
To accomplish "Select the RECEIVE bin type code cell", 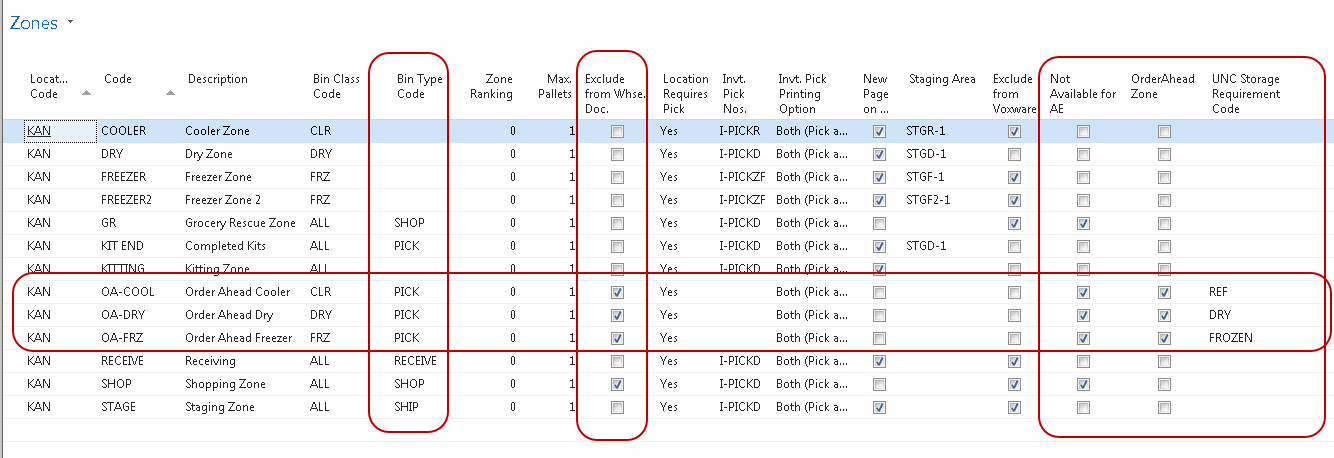I will [415, 361].
